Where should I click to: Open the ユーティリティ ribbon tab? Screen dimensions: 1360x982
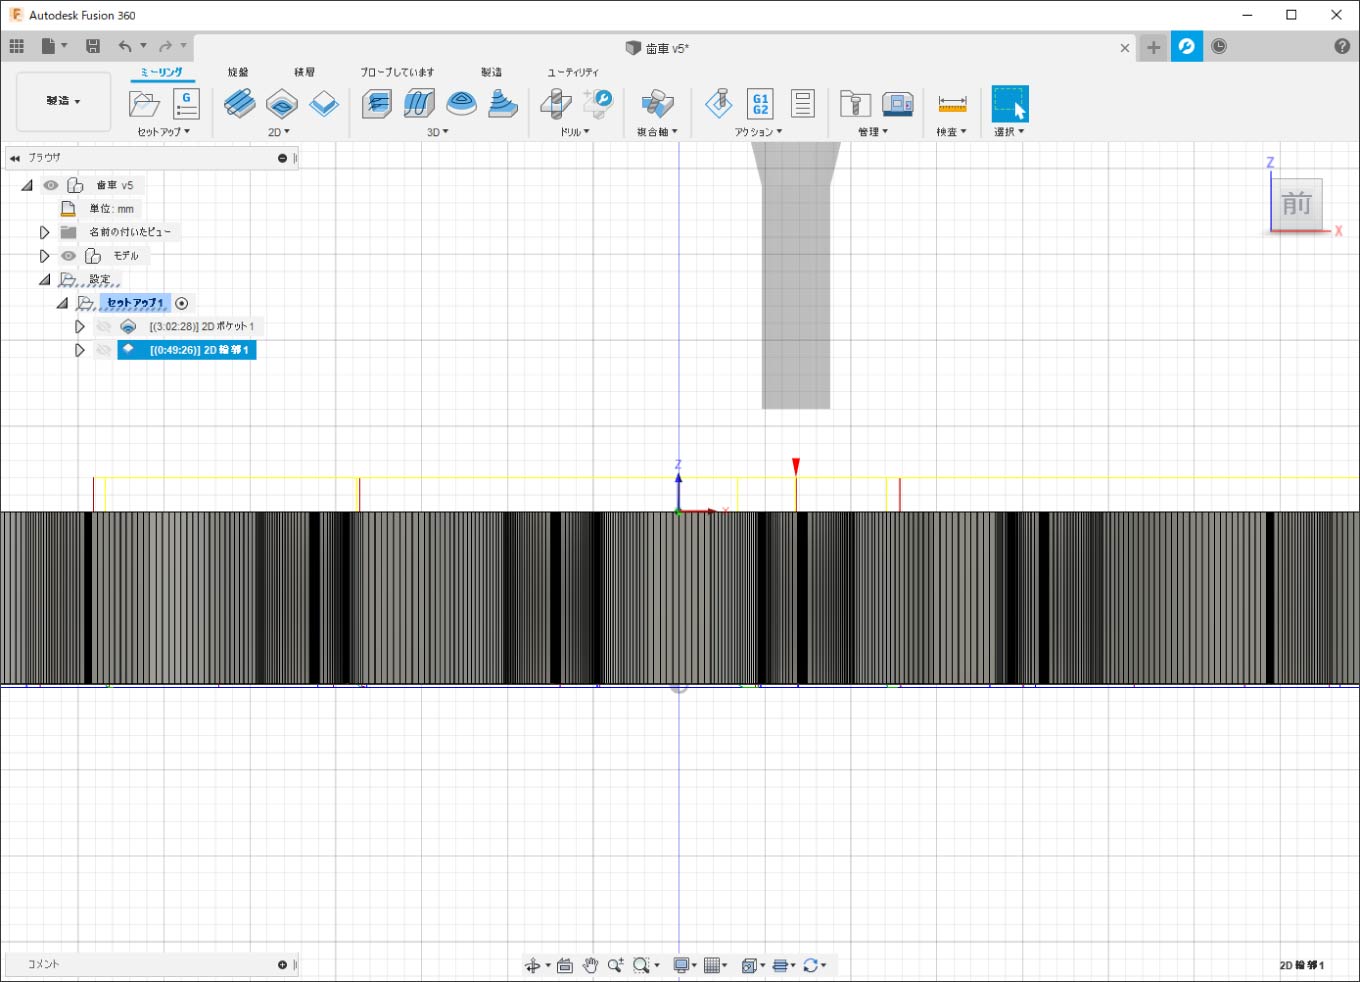[x=573, y=72]
